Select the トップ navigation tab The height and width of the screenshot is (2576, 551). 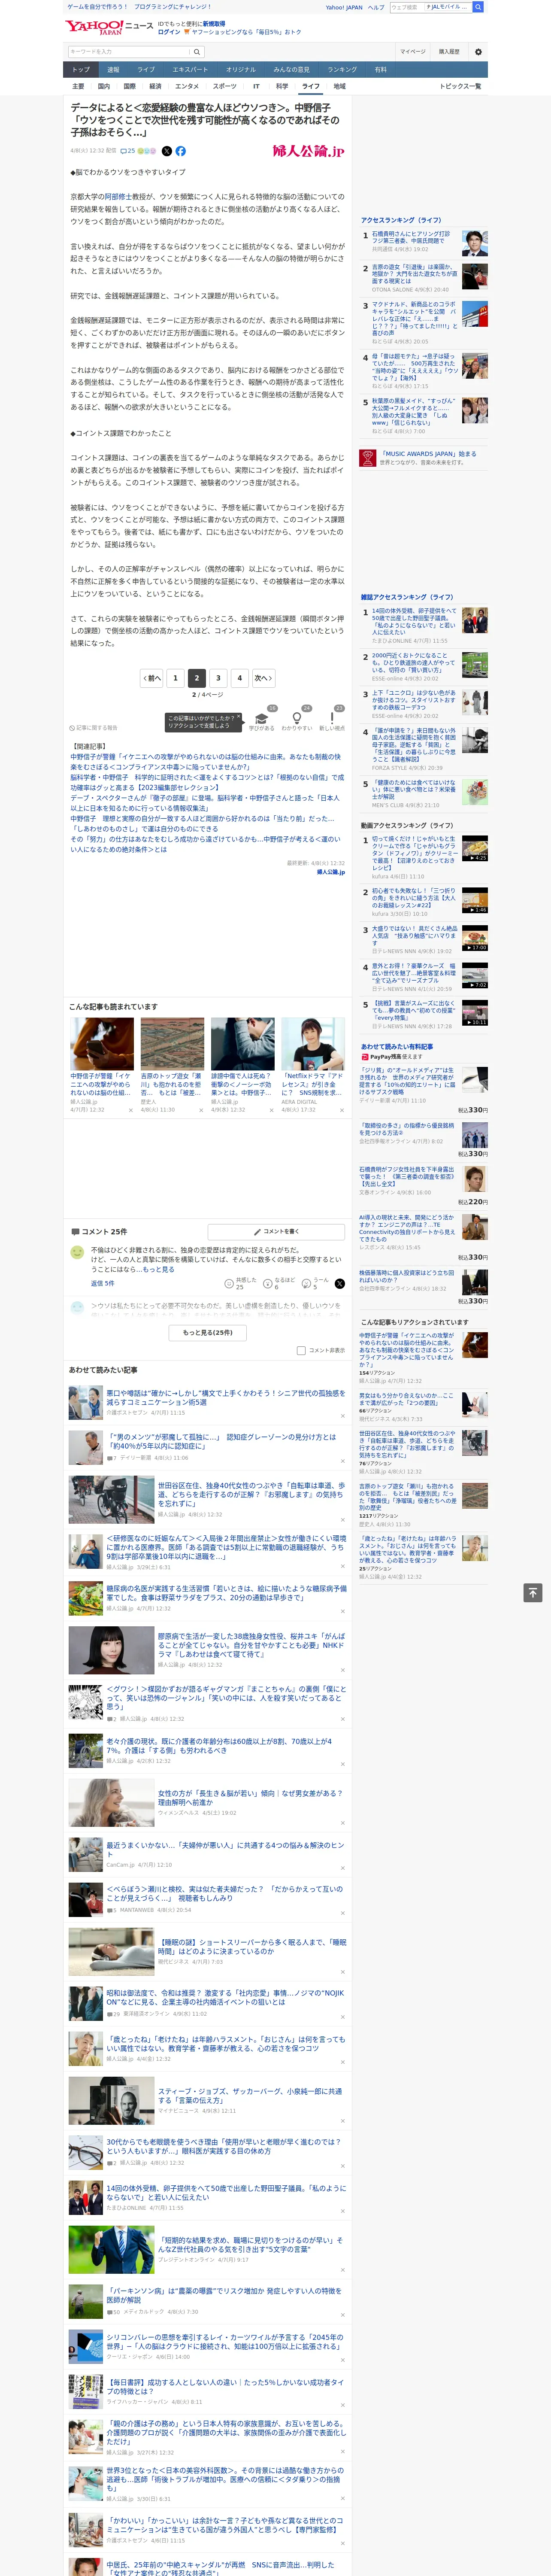[x=81, y=70]
